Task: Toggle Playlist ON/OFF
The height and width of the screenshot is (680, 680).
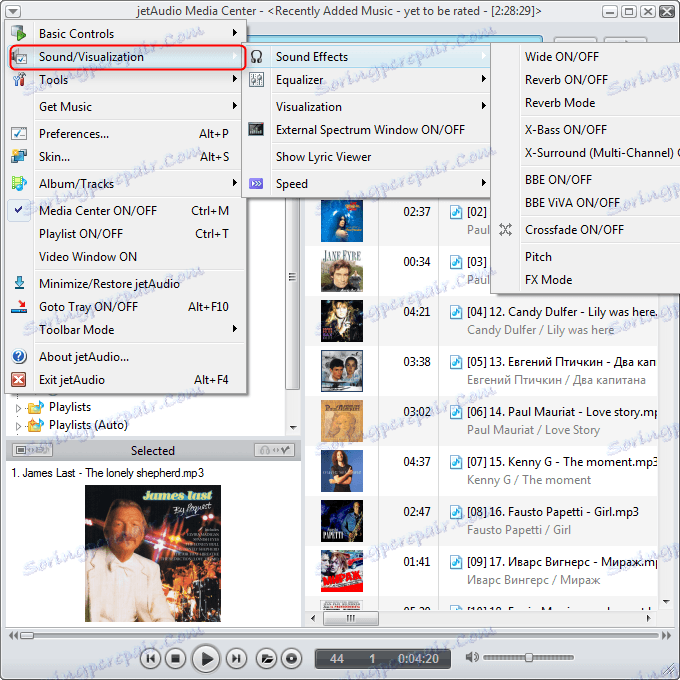Action: tap(126, 234)
